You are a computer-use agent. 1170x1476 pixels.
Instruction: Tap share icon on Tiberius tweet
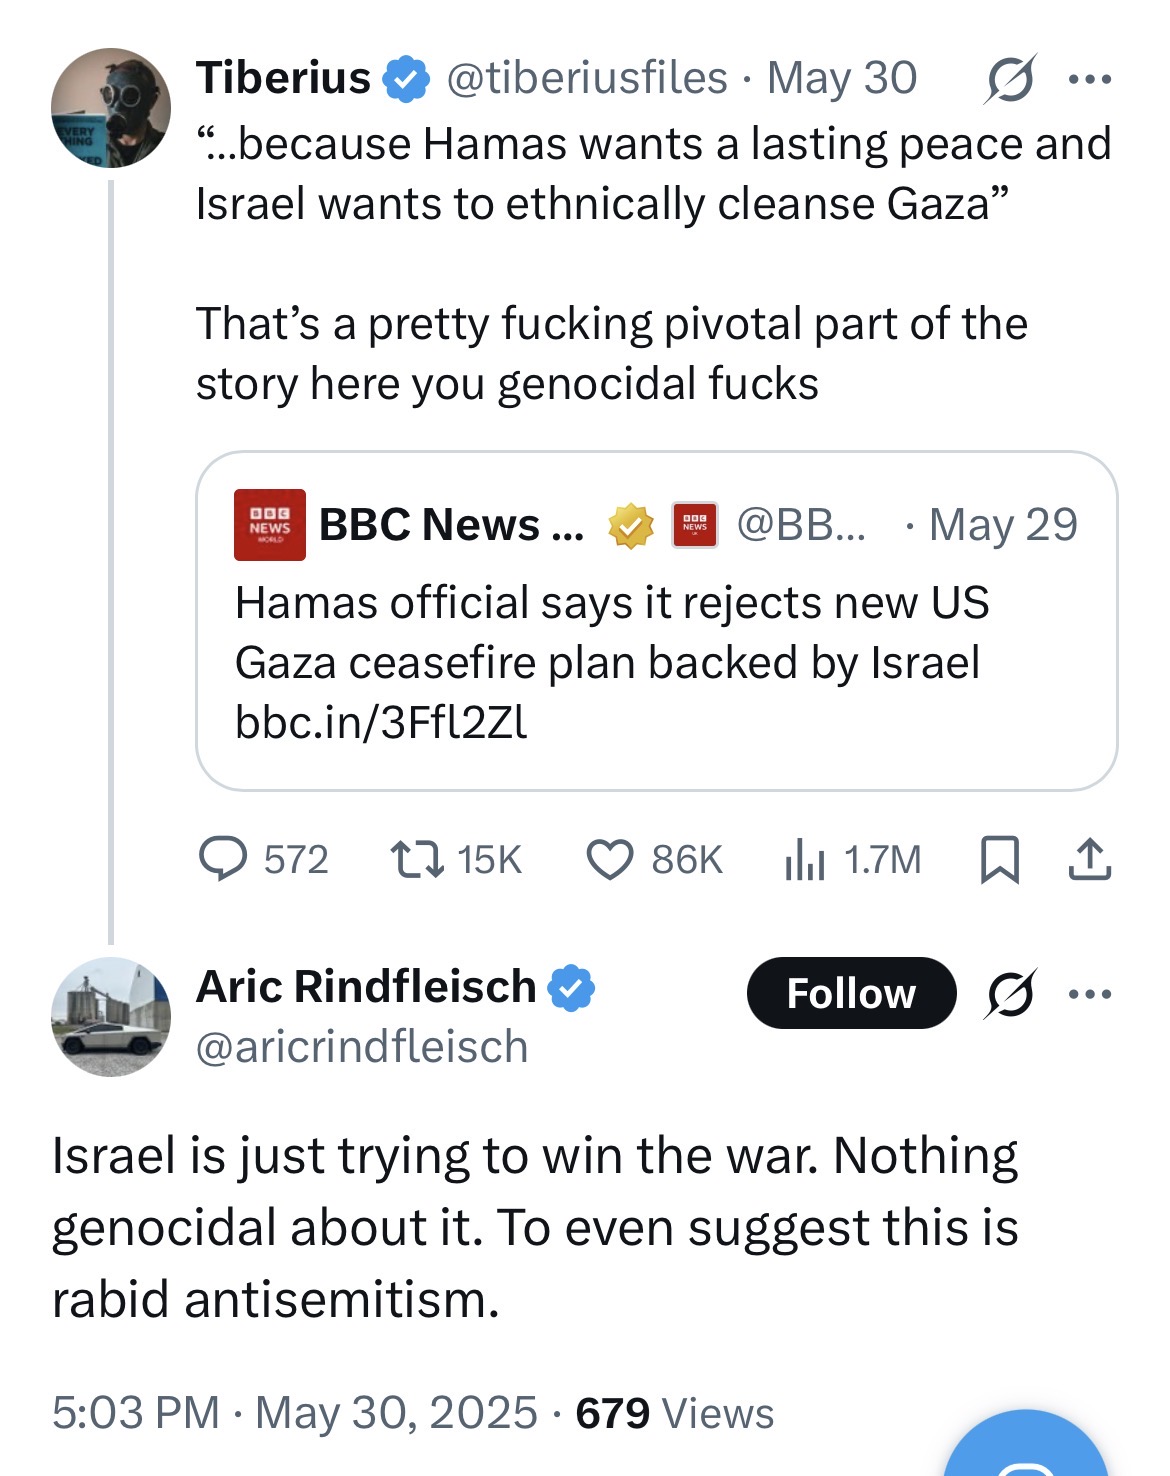pos(1089,859)
